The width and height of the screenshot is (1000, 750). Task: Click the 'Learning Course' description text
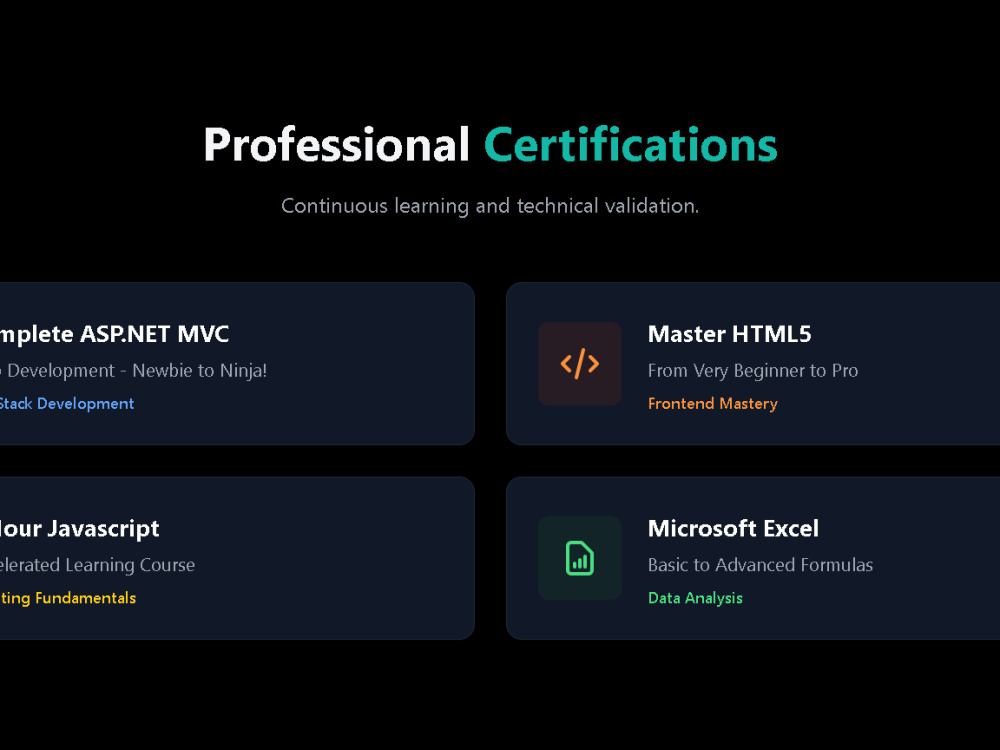130,565
